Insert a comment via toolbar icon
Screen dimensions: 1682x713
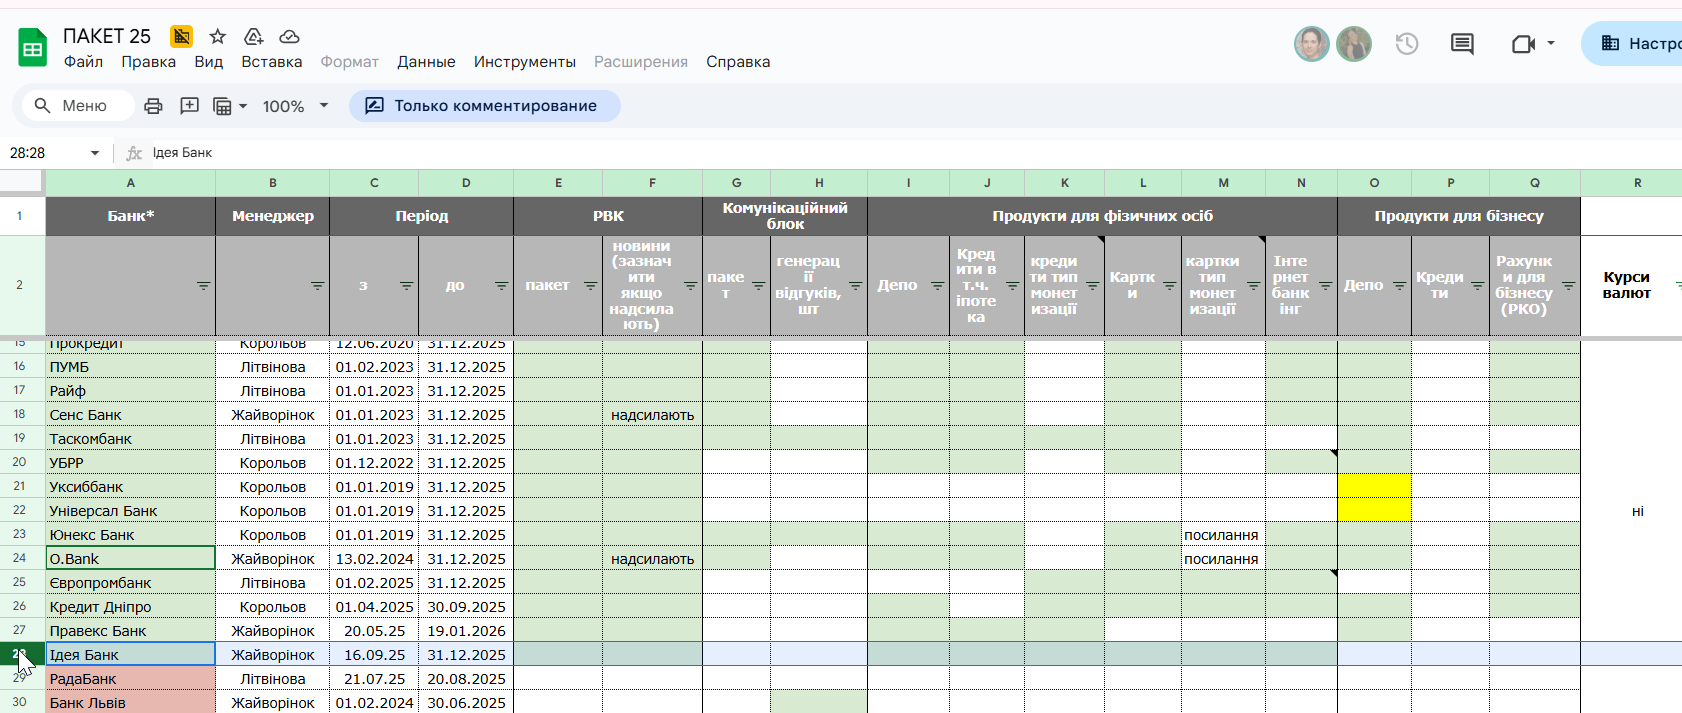[189, 106]
